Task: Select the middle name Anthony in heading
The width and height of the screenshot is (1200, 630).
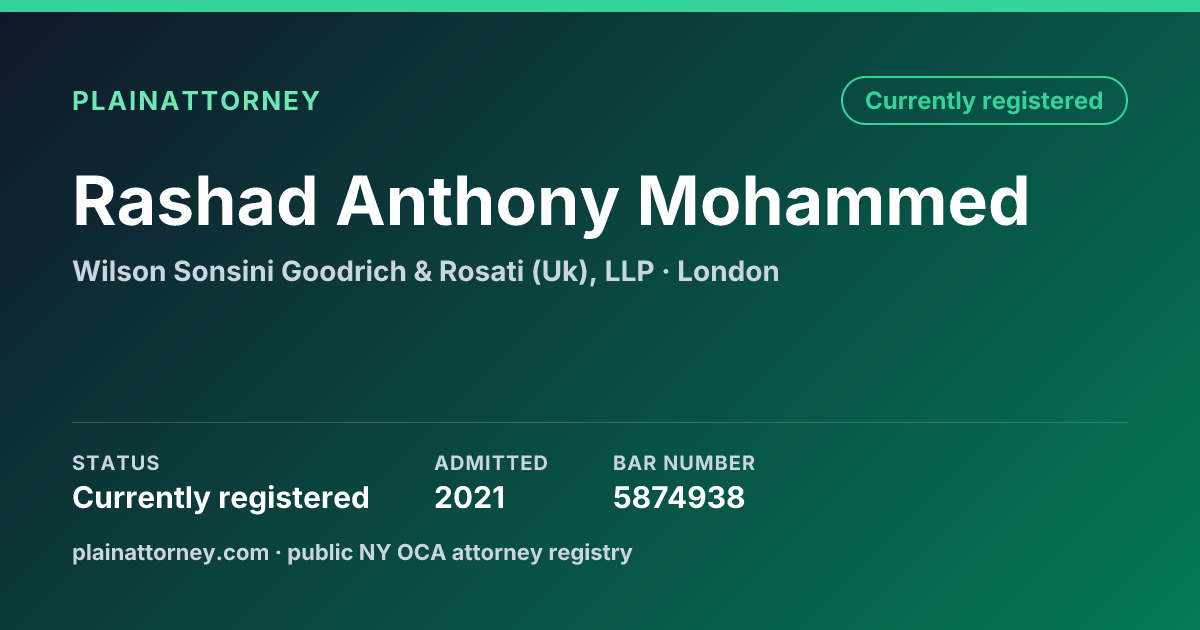Action: 477,201
